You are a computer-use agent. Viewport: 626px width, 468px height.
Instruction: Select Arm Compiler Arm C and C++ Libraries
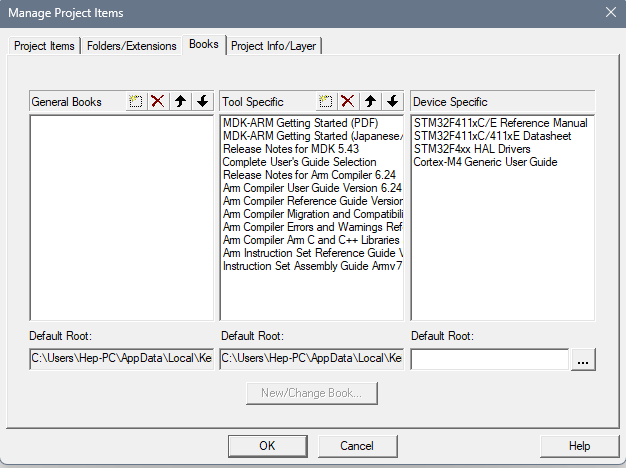pos(311,240)
